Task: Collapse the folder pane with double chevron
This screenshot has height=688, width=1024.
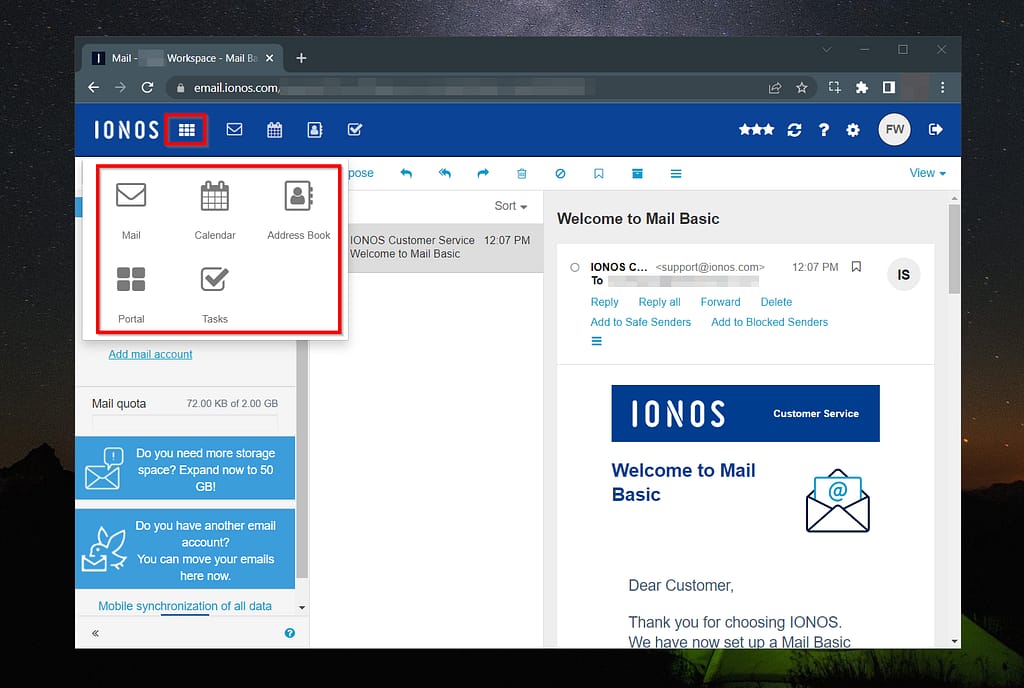Action: [x=95, y=633]
